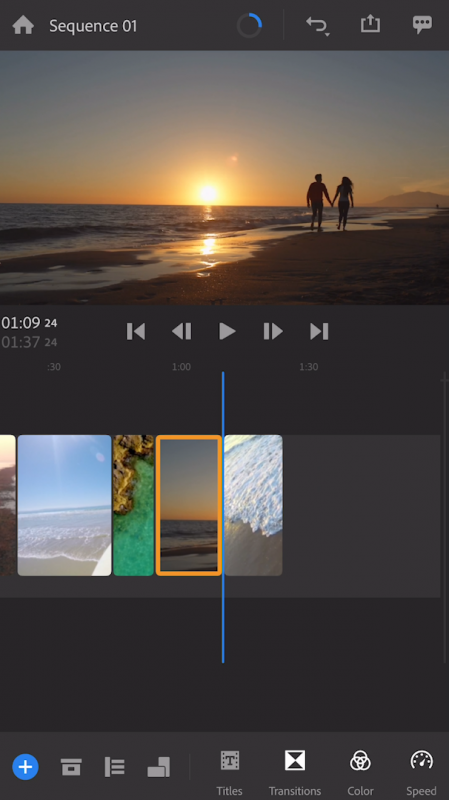Open the Titles panel
449x800 pixels.
point(230,772)
